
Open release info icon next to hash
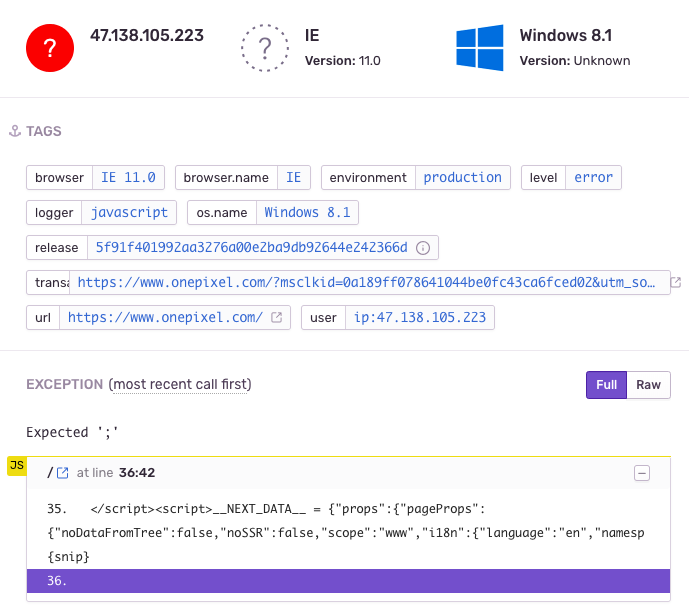pyautogui.click(x=423, y=248)
